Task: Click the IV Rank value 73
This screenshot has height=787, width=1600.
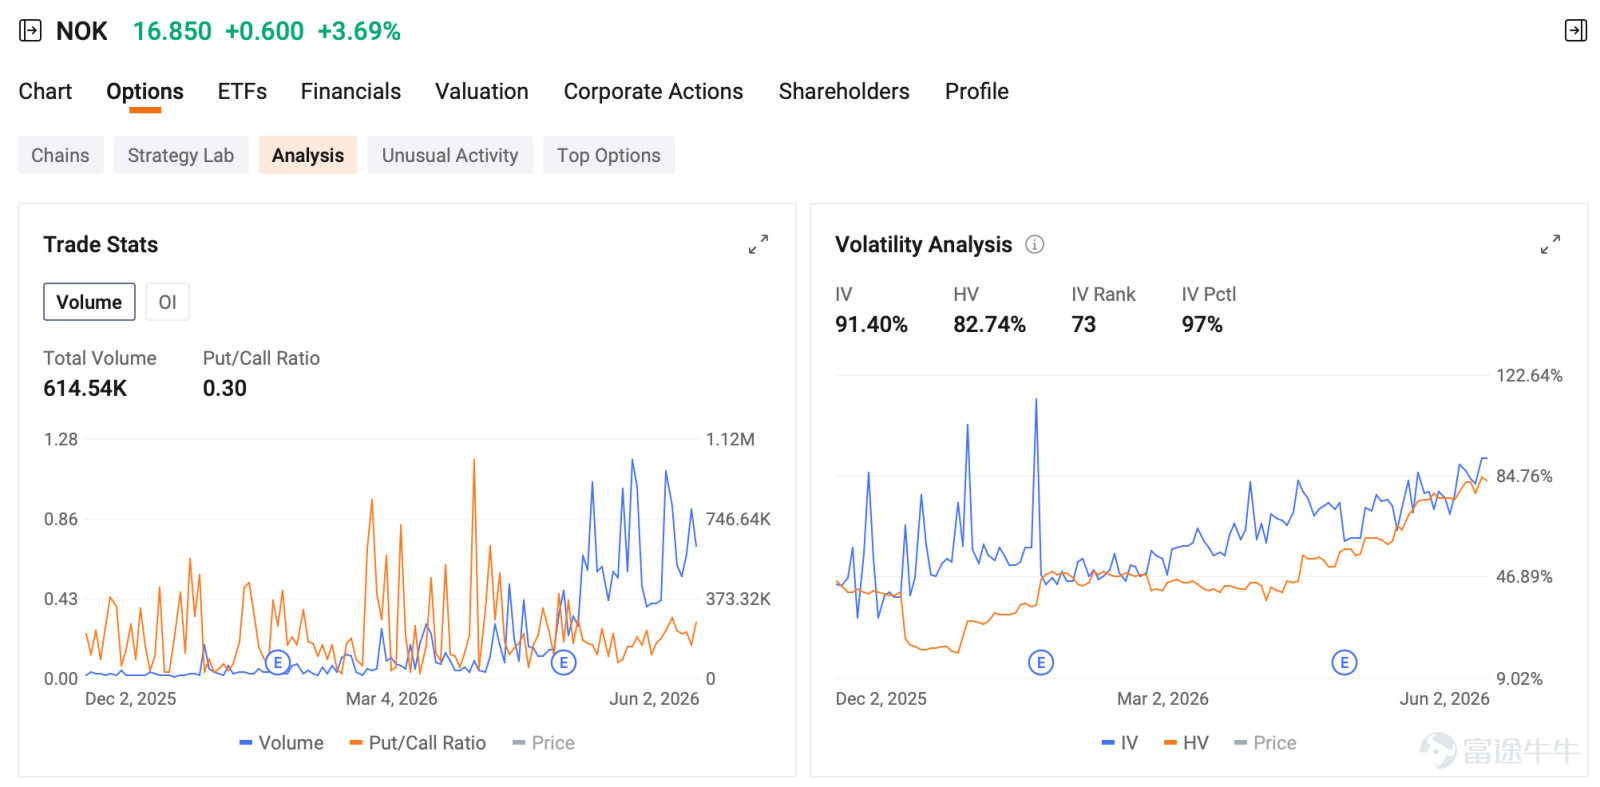Action: click(x=1084, y=324)
